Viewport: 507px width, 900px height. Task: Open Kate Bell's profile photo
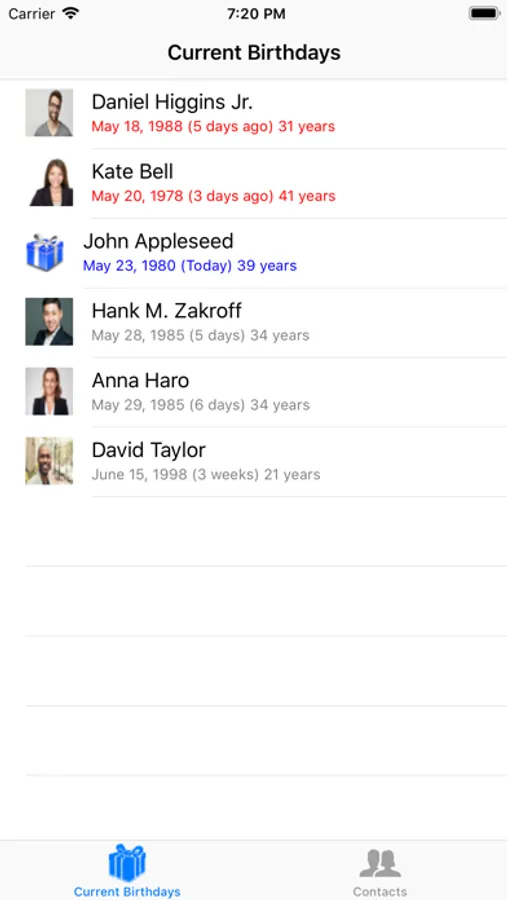(x=49, y=183)
